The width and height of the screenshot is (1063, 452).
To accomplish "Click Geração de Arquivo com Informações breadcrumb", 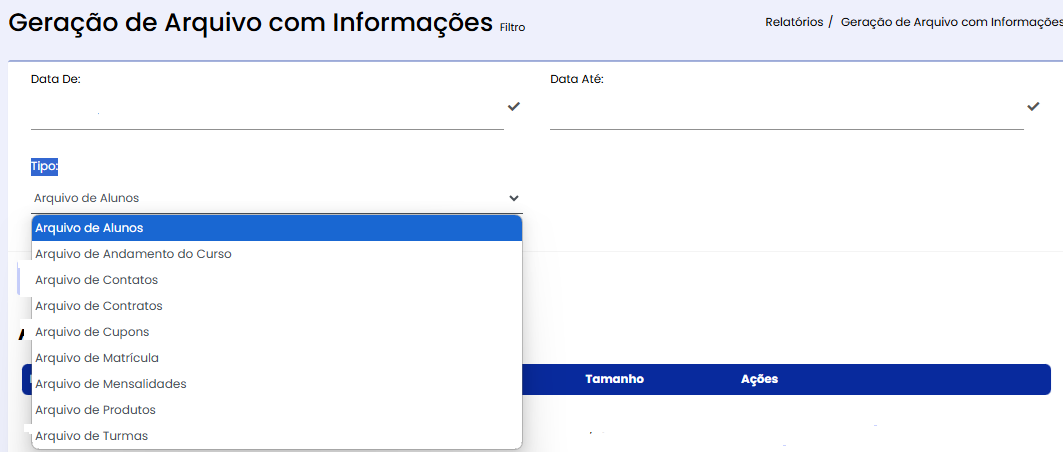I will click(952, 22).
